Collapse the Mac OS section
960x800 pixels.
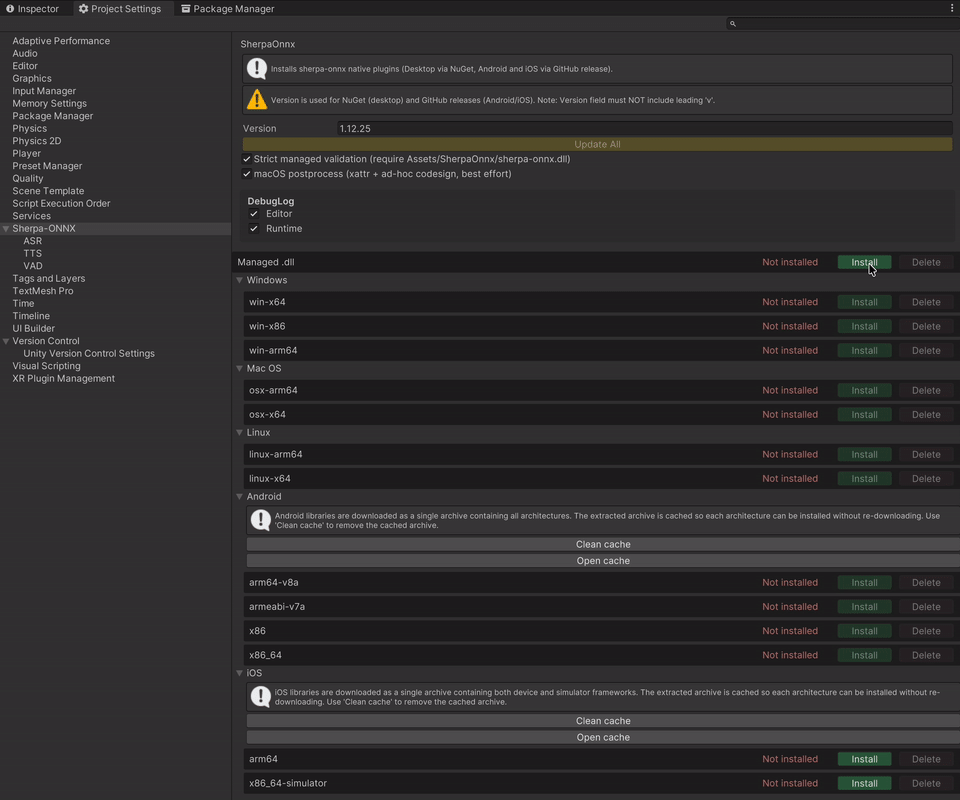click(239, 368)
